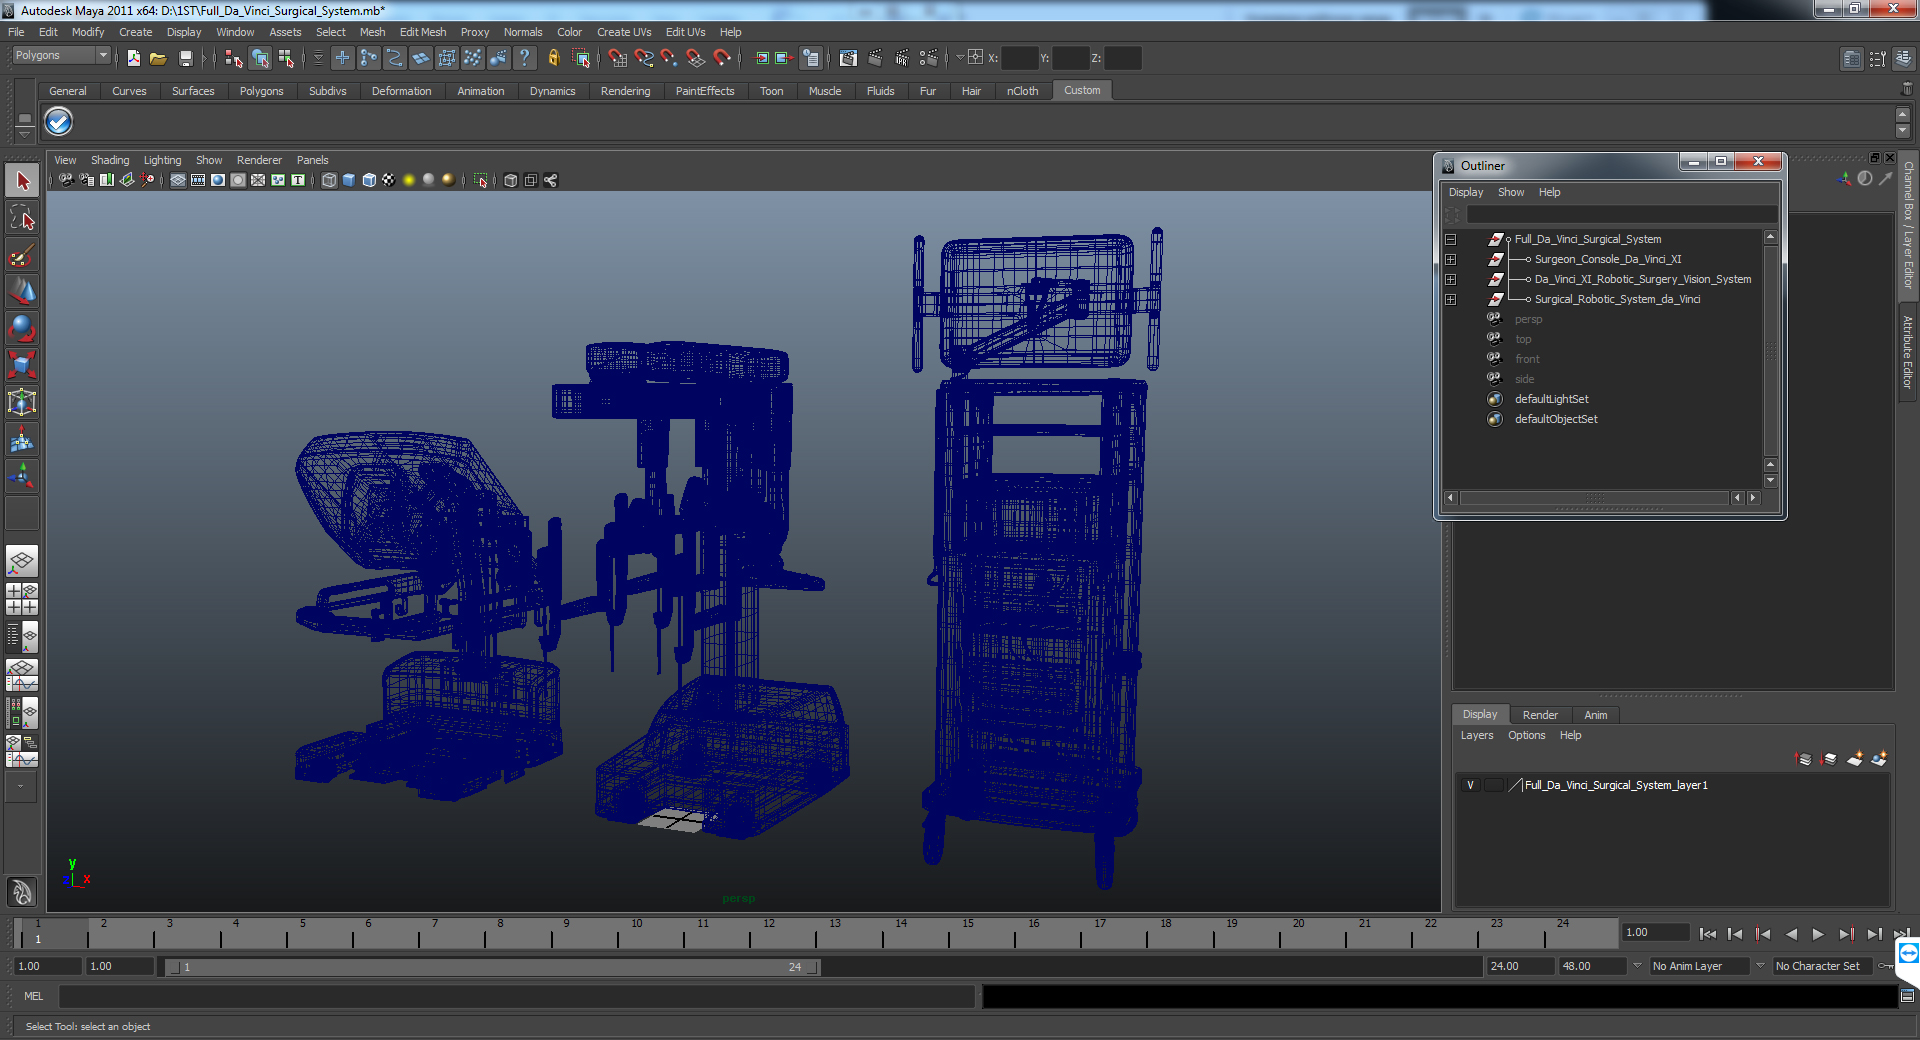This screenshot has height=1040, width=1920.
Task: Switch to Persp/Graph Editor layout
Action: click(x=22, y=673)
